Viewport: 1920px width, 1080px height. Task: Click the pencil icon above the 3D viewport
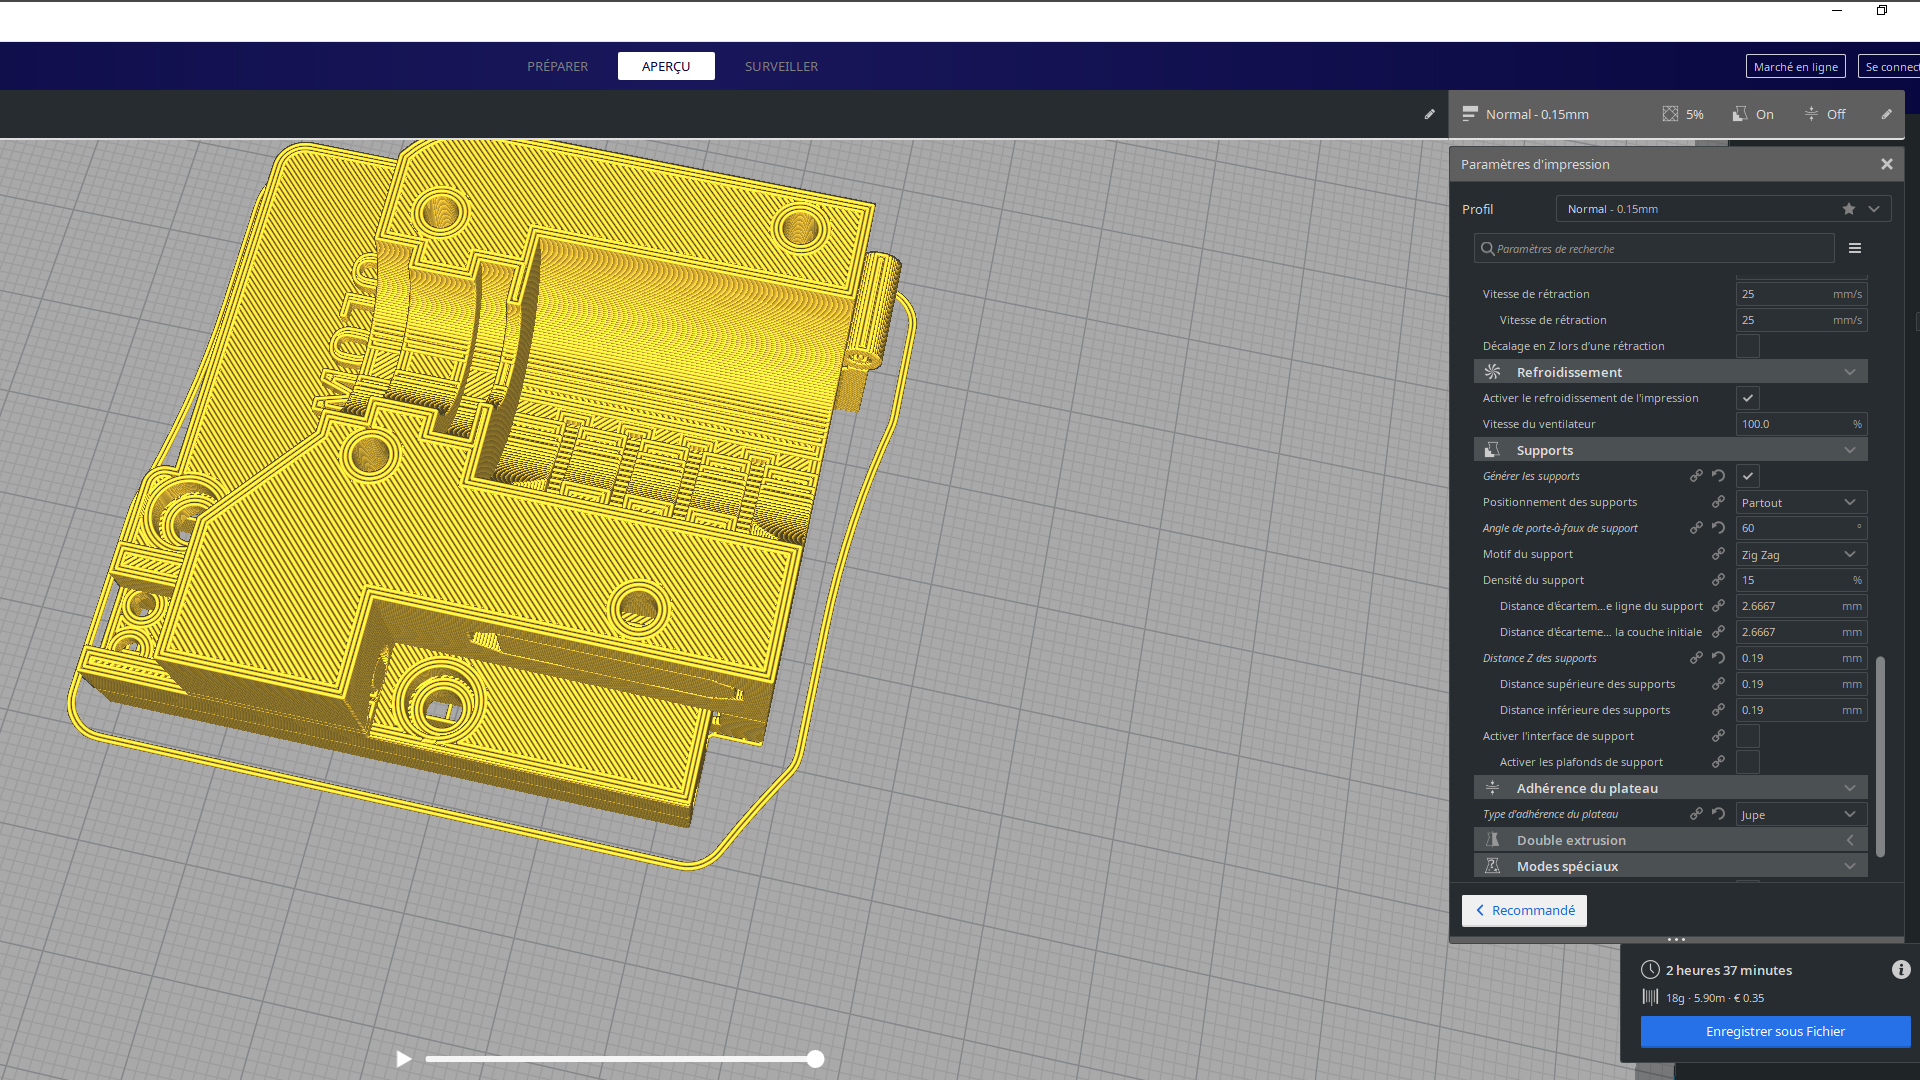(1429, 114)
